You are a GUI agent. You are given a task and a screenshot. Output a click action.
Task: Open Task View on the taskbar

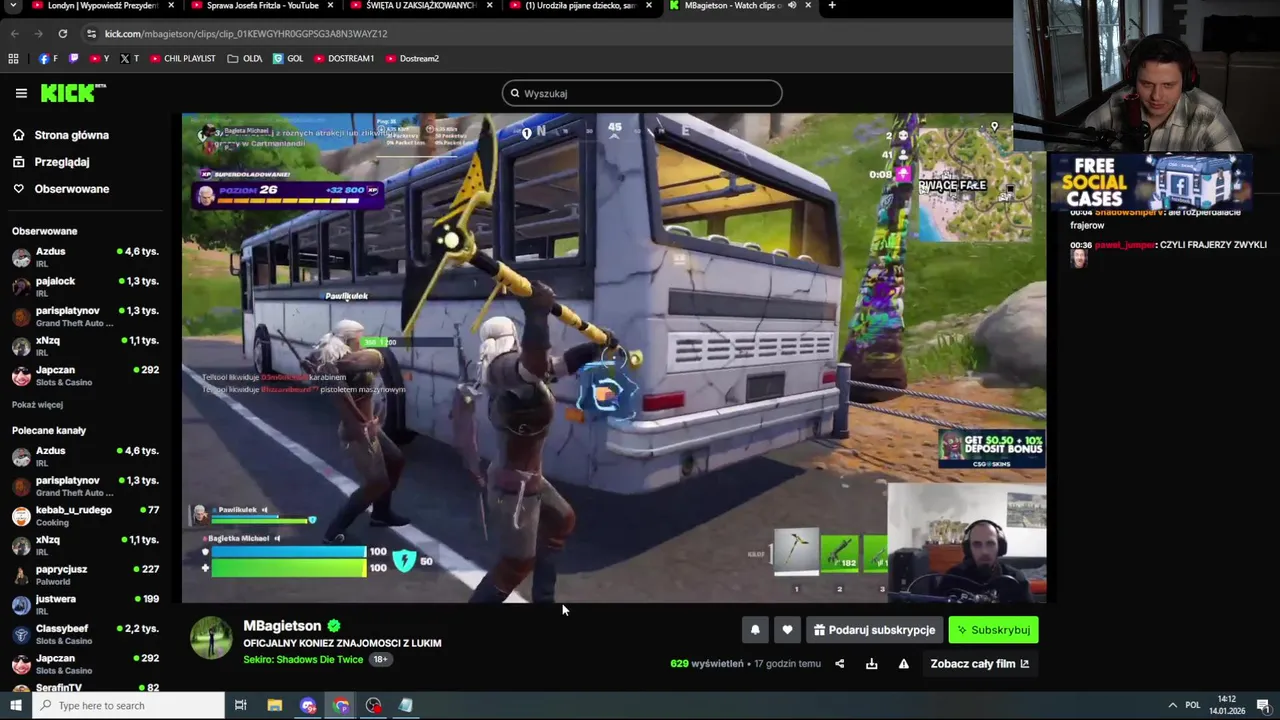(241, 705)
